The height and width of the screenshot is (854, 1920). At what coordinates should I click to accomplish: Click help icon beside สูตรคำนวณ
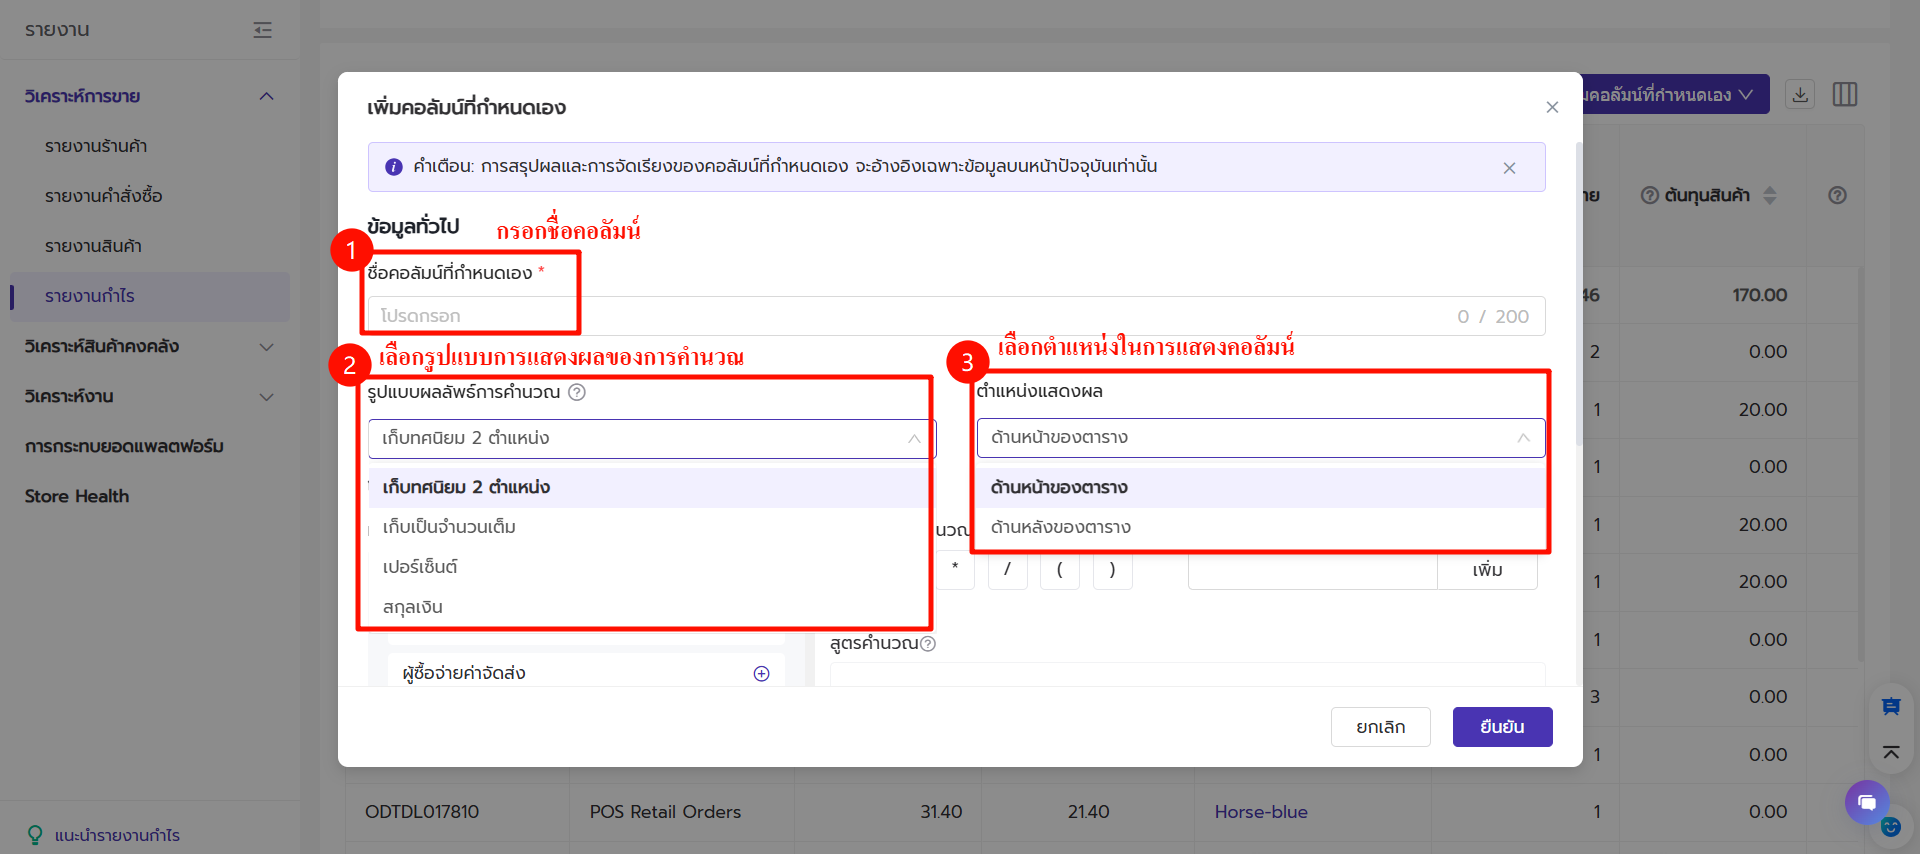point(928,644)
